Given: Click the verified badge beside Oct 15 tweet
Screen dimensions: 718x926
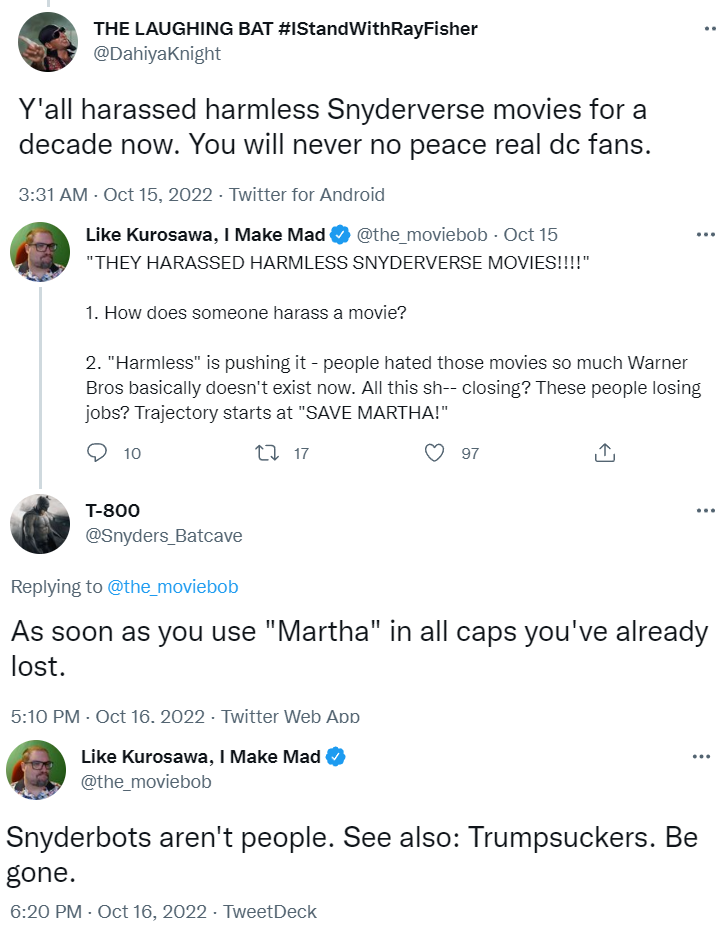Looking at the screenshot, I should pyautogui.click(x=340, y=235).
